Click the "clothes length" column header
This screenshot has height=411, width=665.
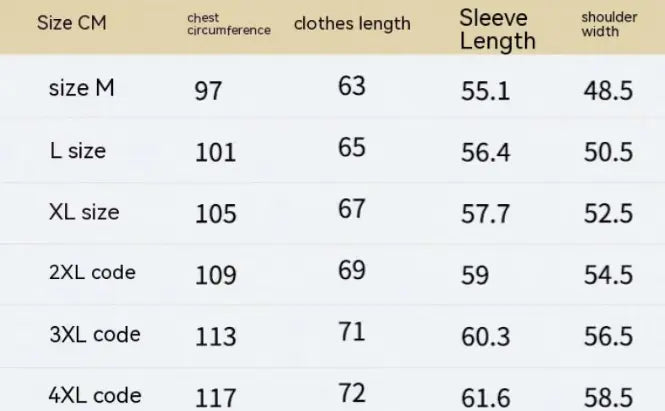pyautogui.click(x=352, y=24)
